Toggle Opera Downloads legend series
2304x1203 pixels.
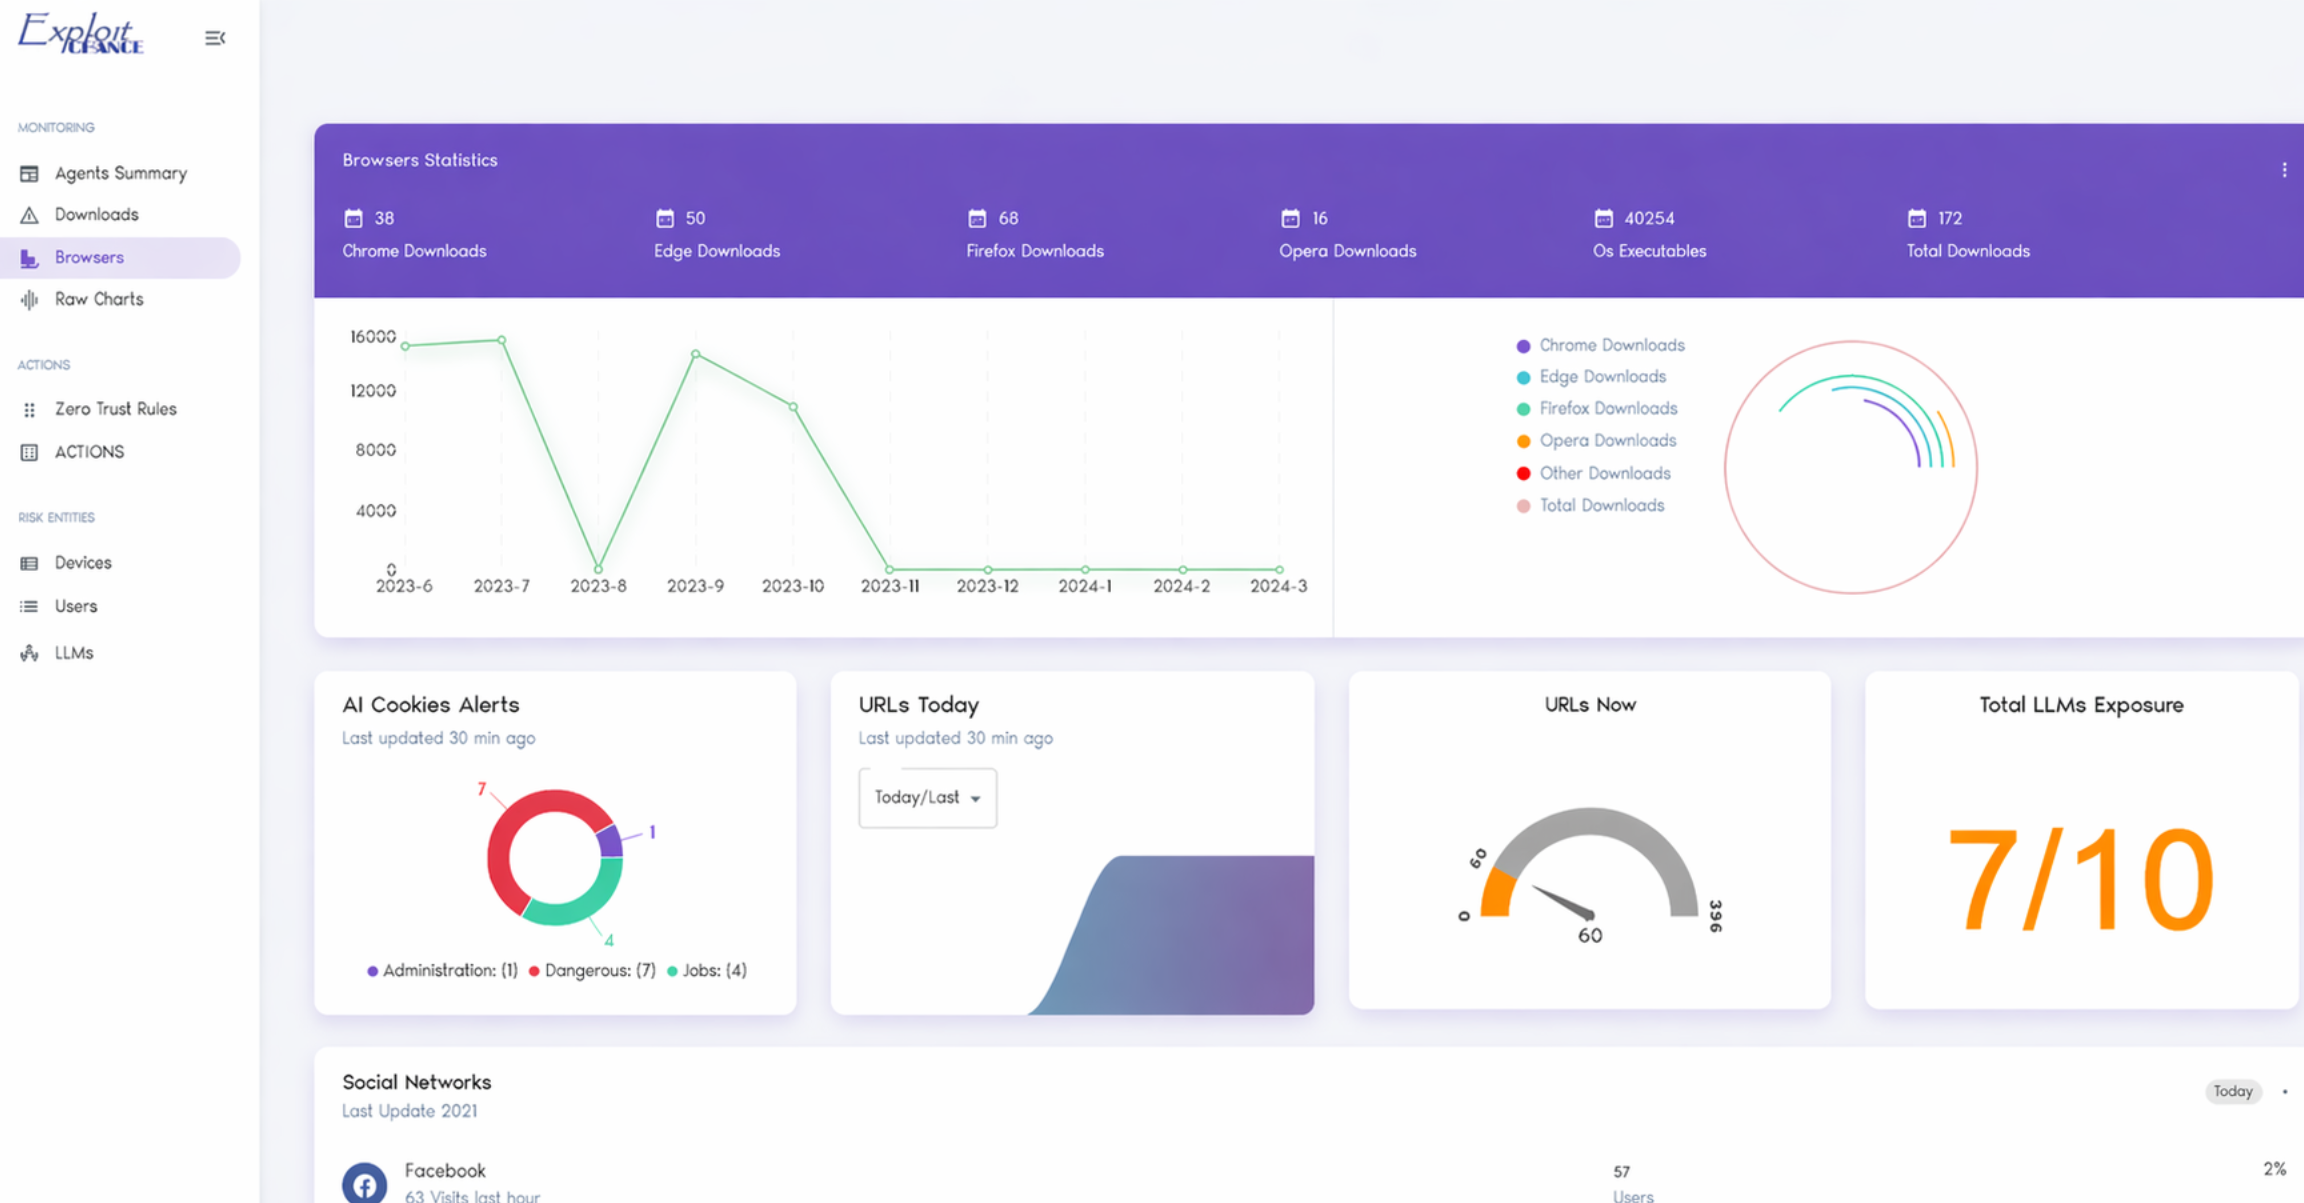tap(1606, 441)
